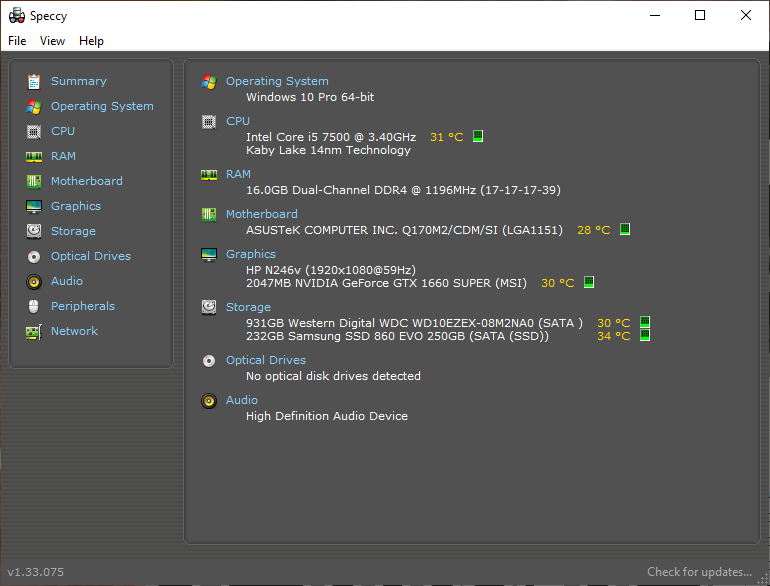Viewport: 770px width, 586px height.
Task: Select Audio in the sidebar
Action: pos(67,281)
